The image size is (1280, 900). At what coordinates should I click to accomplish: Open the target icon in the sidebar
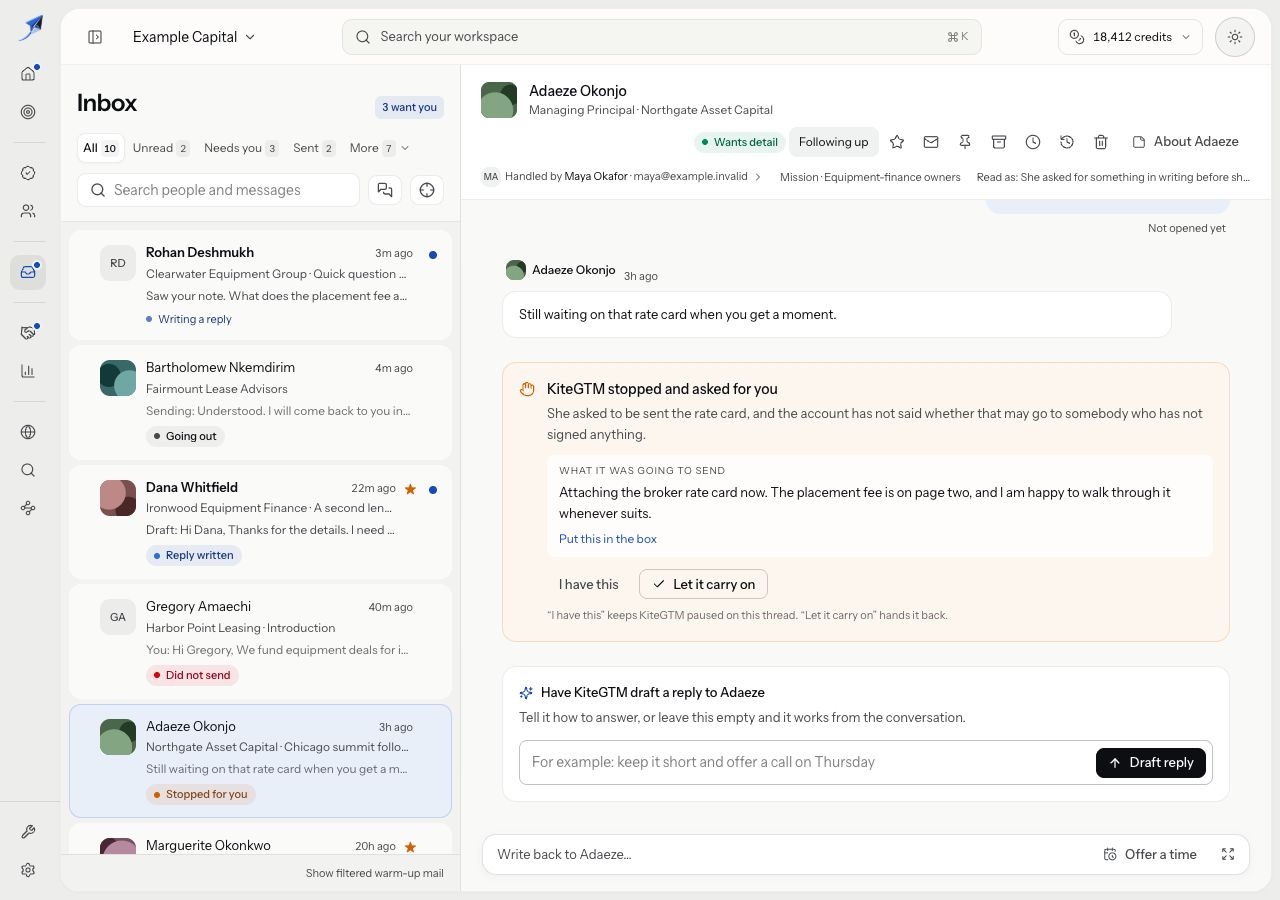pyautogui.click(x=28, y=112)
